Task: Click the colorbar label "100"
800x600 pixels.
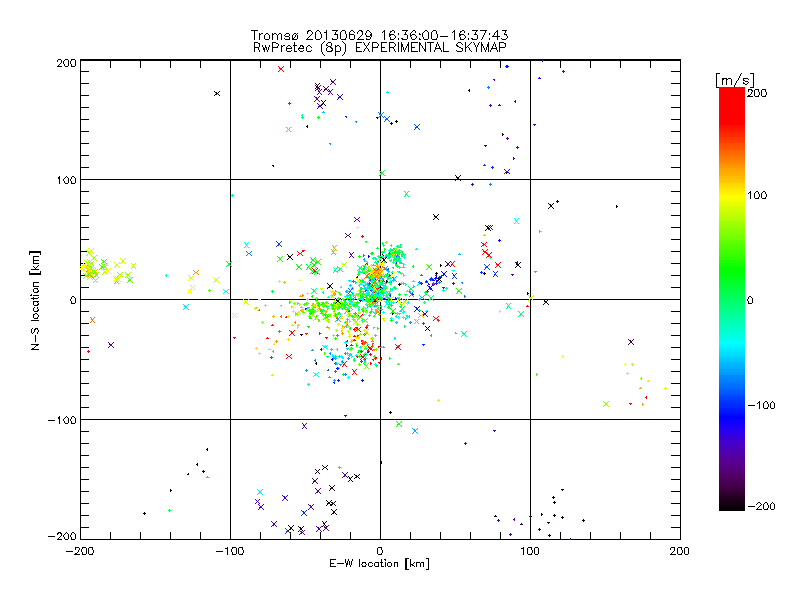Action: point(757,195)
